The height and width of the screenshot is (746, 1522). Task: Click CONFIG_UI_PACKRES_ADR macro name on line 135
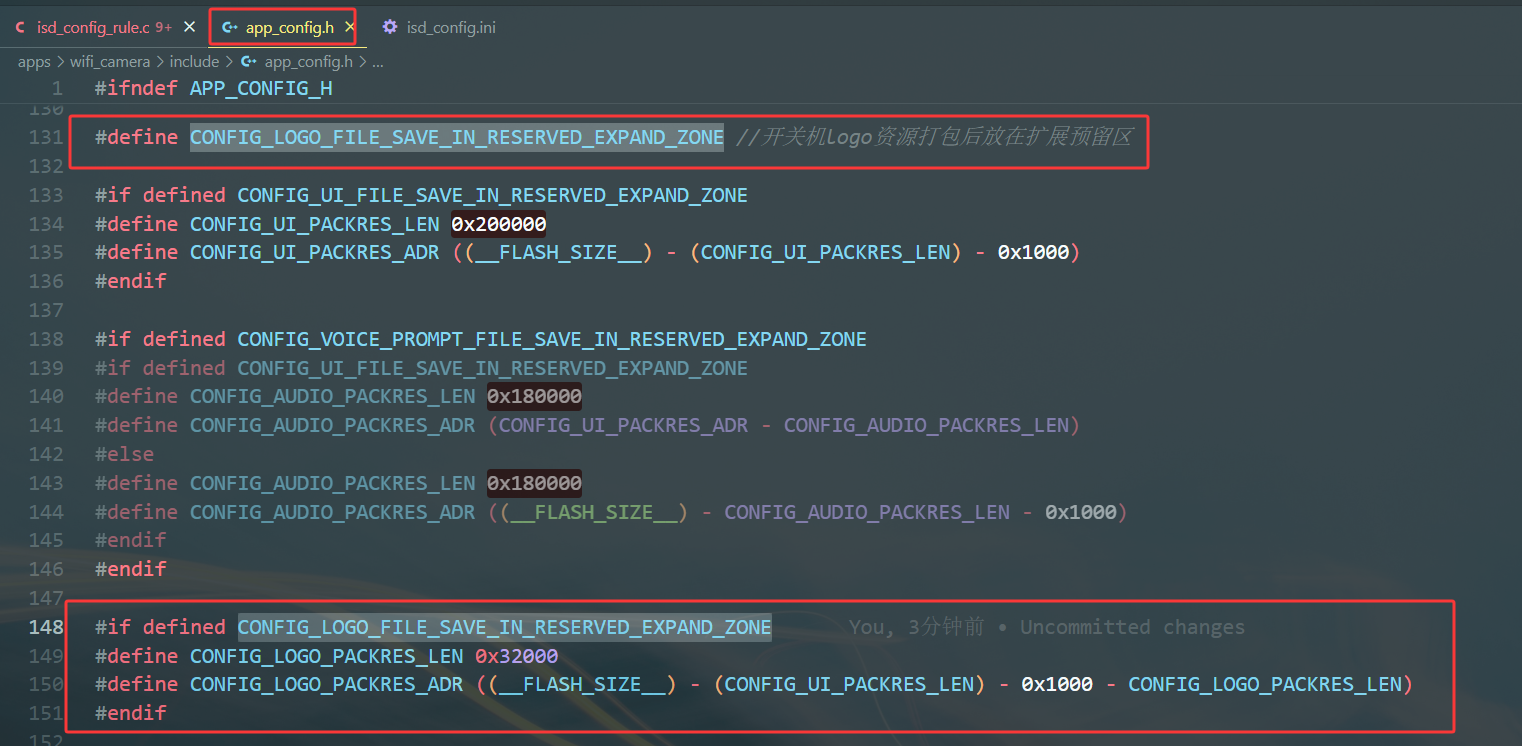coord(315,252)
